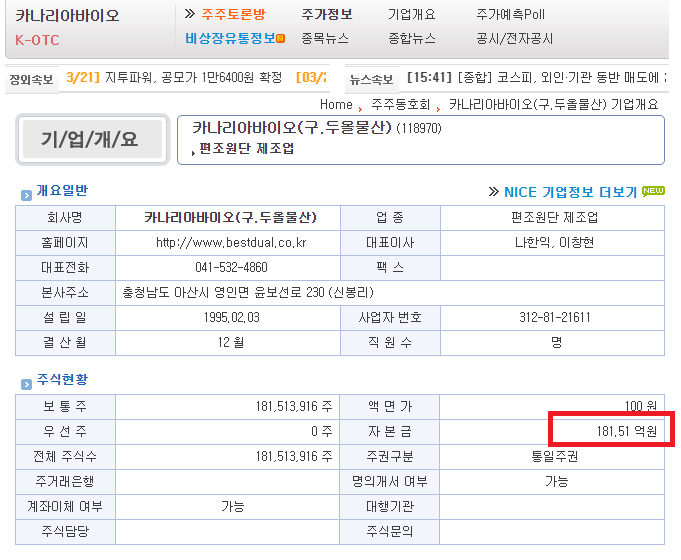This screenshot has height=560, width=681.
Task: Click the 뉴스속보 tab label
Action: tap(371, 80)
